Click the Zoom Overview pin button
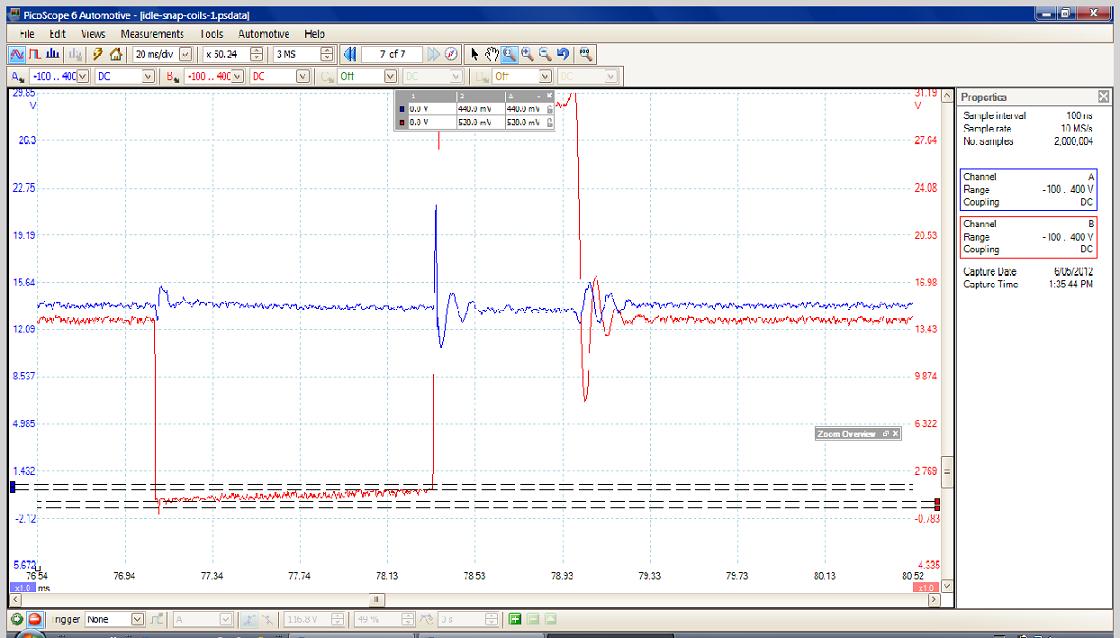Image resolution: width=1120 pixels, height=638 pixels. pyautogui.click(x=886, y=434)
